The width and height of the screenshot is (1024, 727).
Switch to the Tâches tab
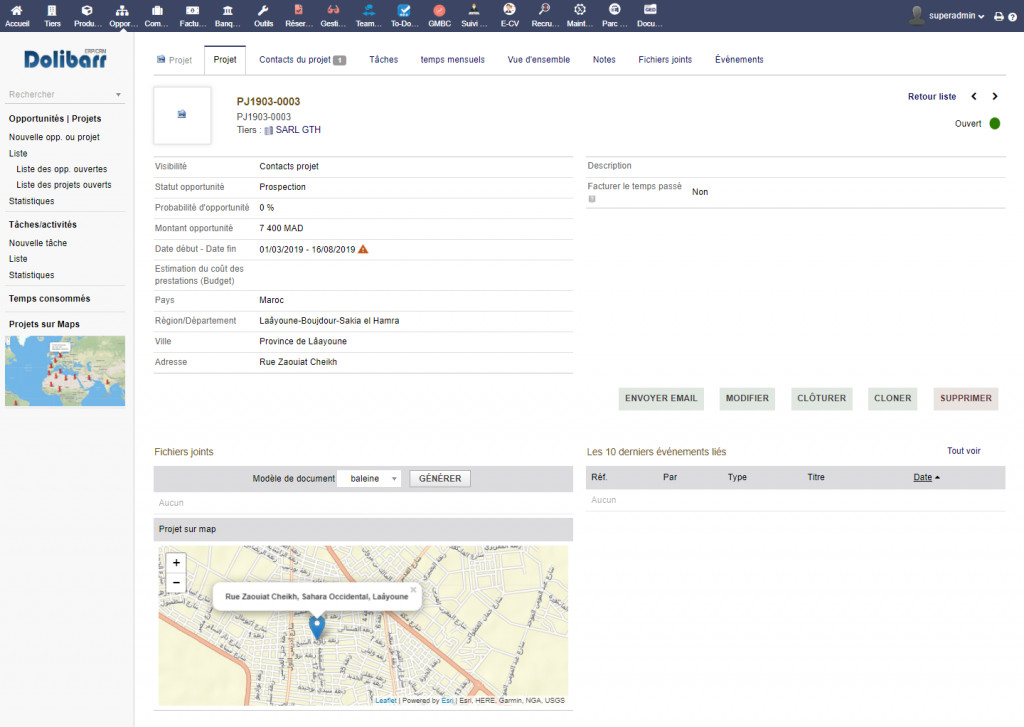tap(383, 60)
